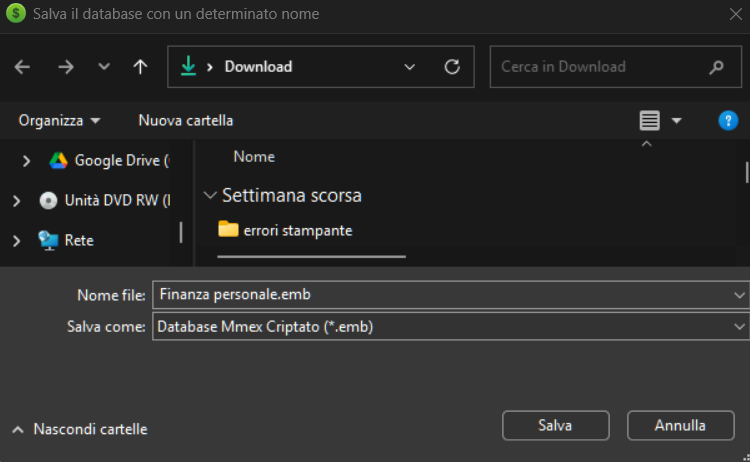Go forward with the right arrow

tap(66, 67)
